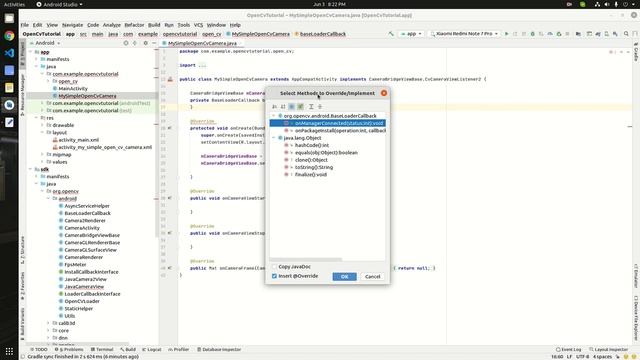Image resolution: width=640 pixels, height=360 pixels.
Task: Select the toString():String method in the dialog
Action: 314,167
